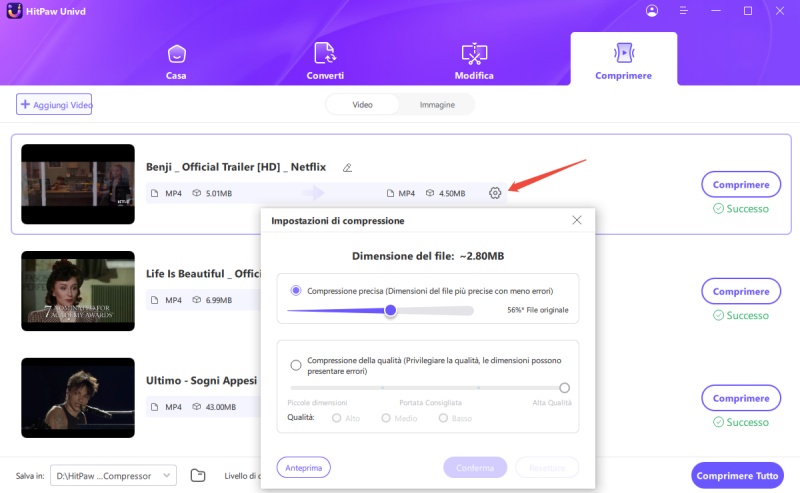Viewport: 800px width, 493px height.
Task: Switch to the Immagine compression mode
Action: (437, 105)
